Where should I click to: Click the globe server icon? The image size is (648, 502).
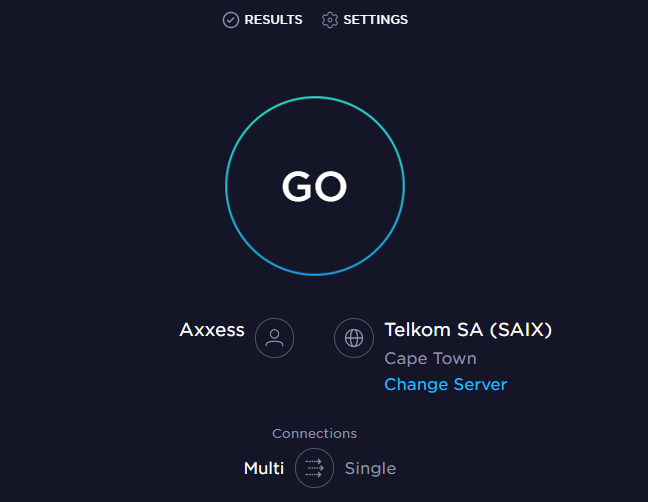click(x=354, y=338)
